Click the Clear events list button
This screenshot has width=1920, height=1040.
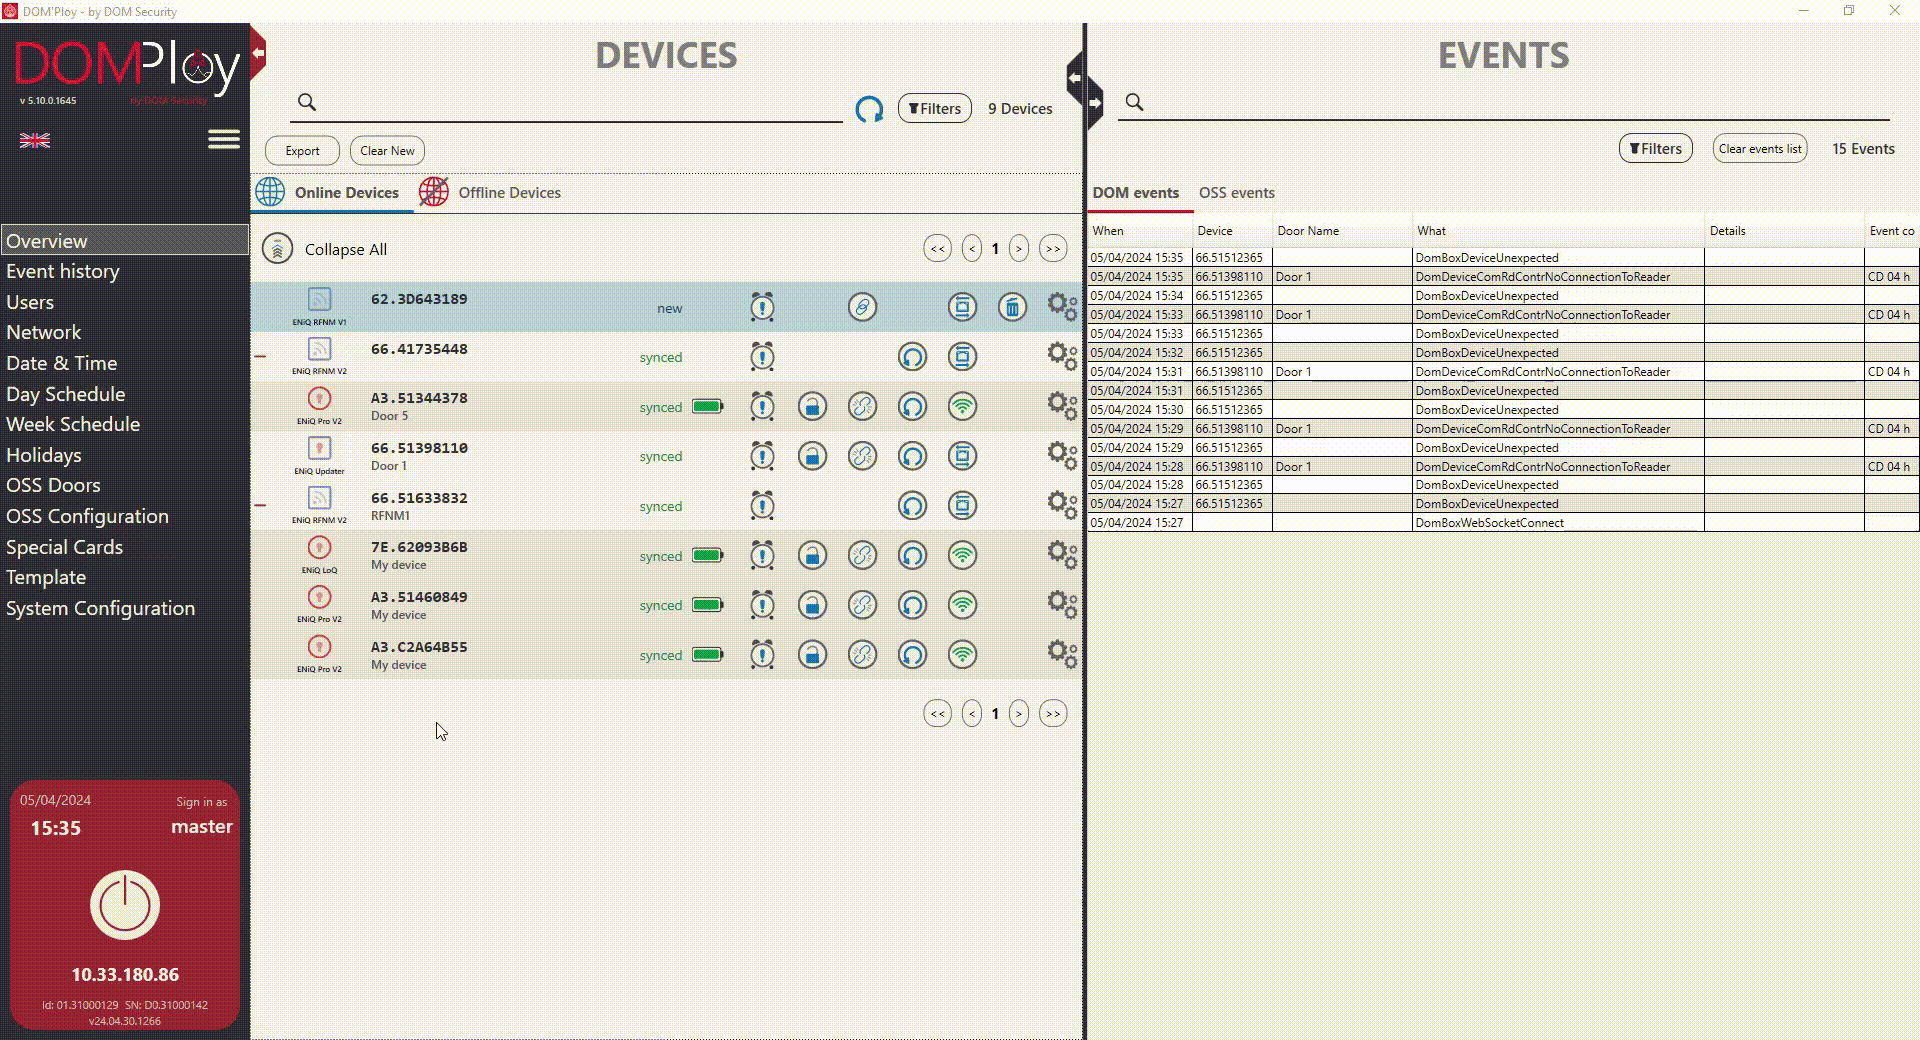pyautogui.click(x=1760, y=149)
